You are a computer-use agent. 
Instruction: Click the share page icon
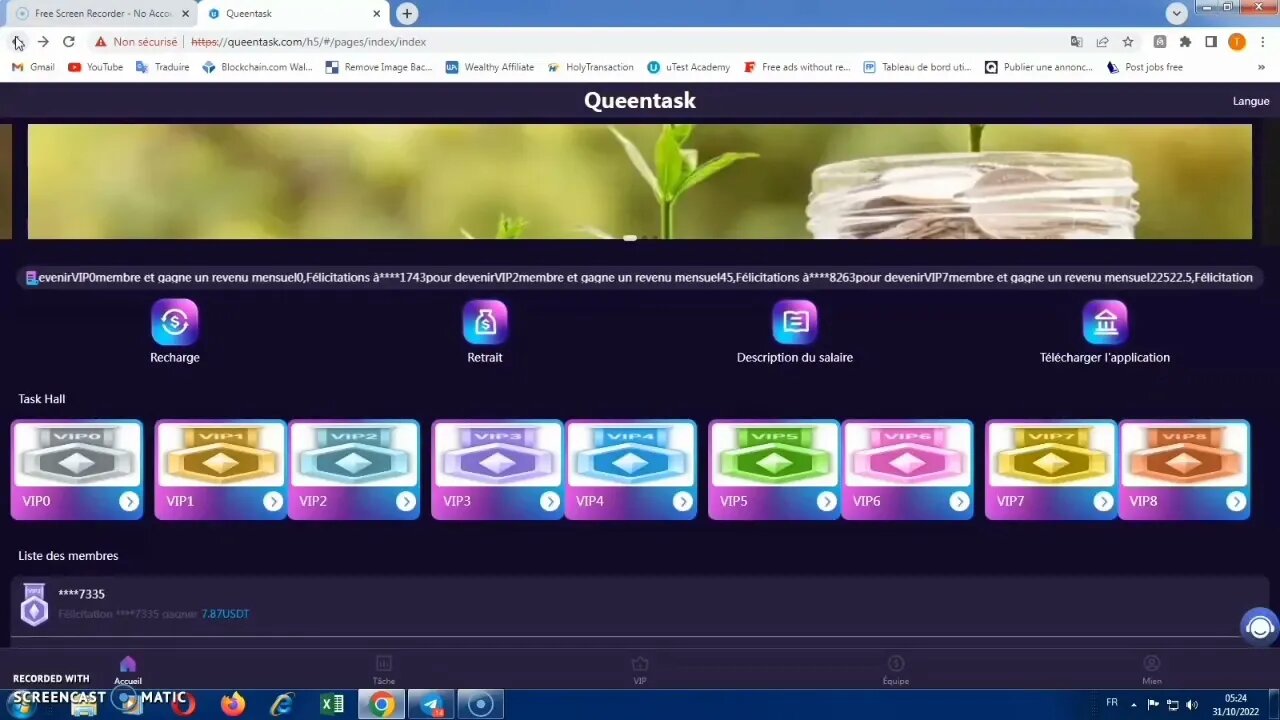click(x=1102, y=42)
